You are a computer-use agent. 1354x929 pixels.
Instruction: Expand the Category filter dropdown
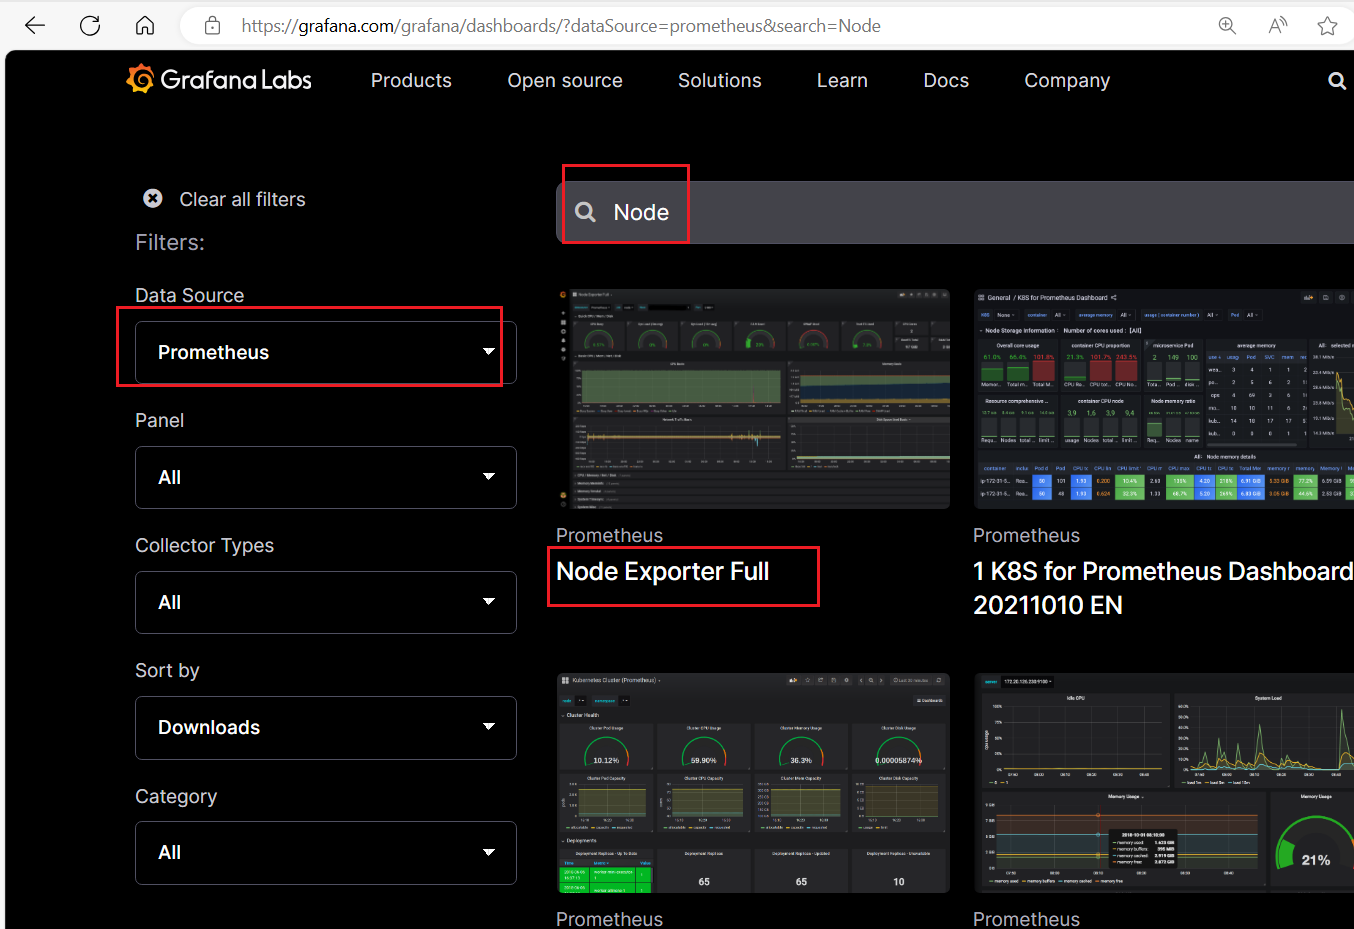[326, 853]
